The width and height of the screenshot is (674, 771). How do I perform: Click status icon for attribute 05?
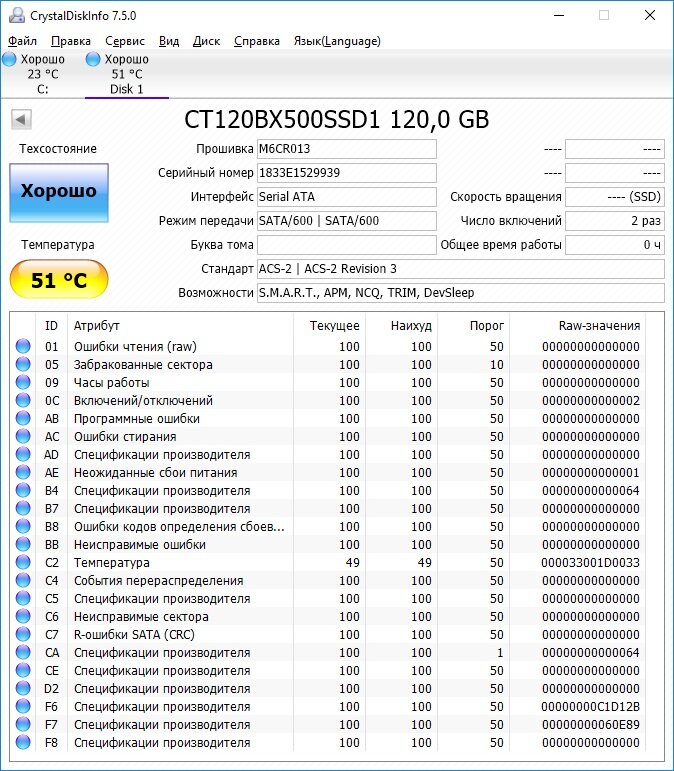click(x=23, y=364)
